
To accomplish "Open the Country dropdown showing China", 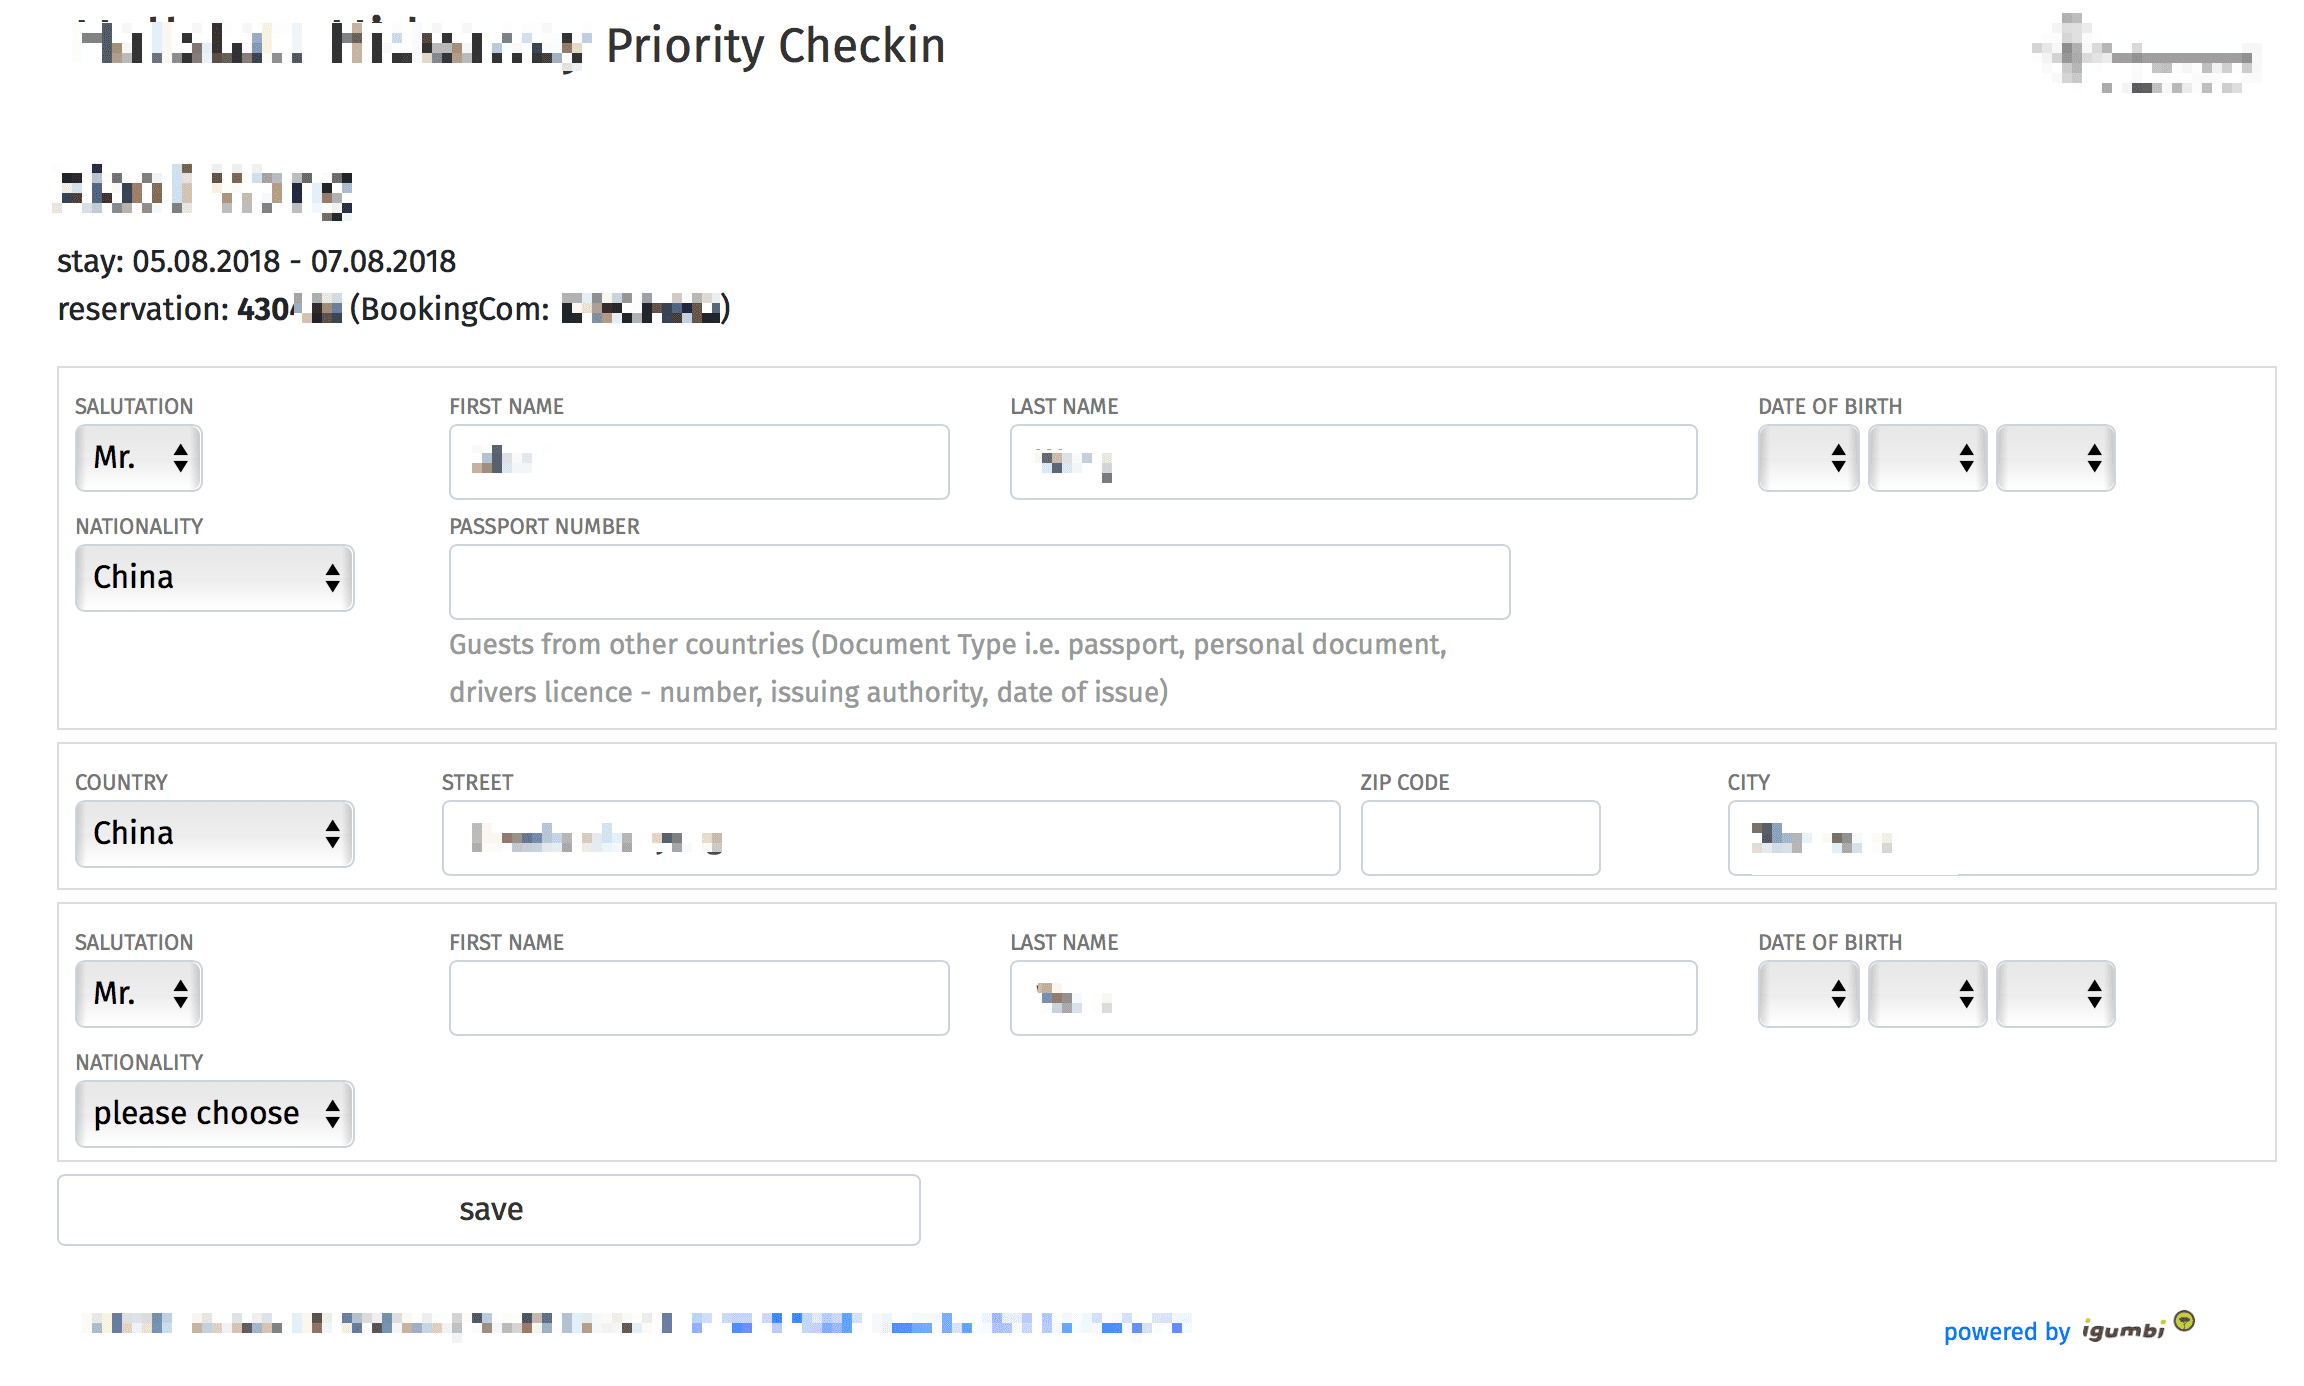I will coord(215,834).
